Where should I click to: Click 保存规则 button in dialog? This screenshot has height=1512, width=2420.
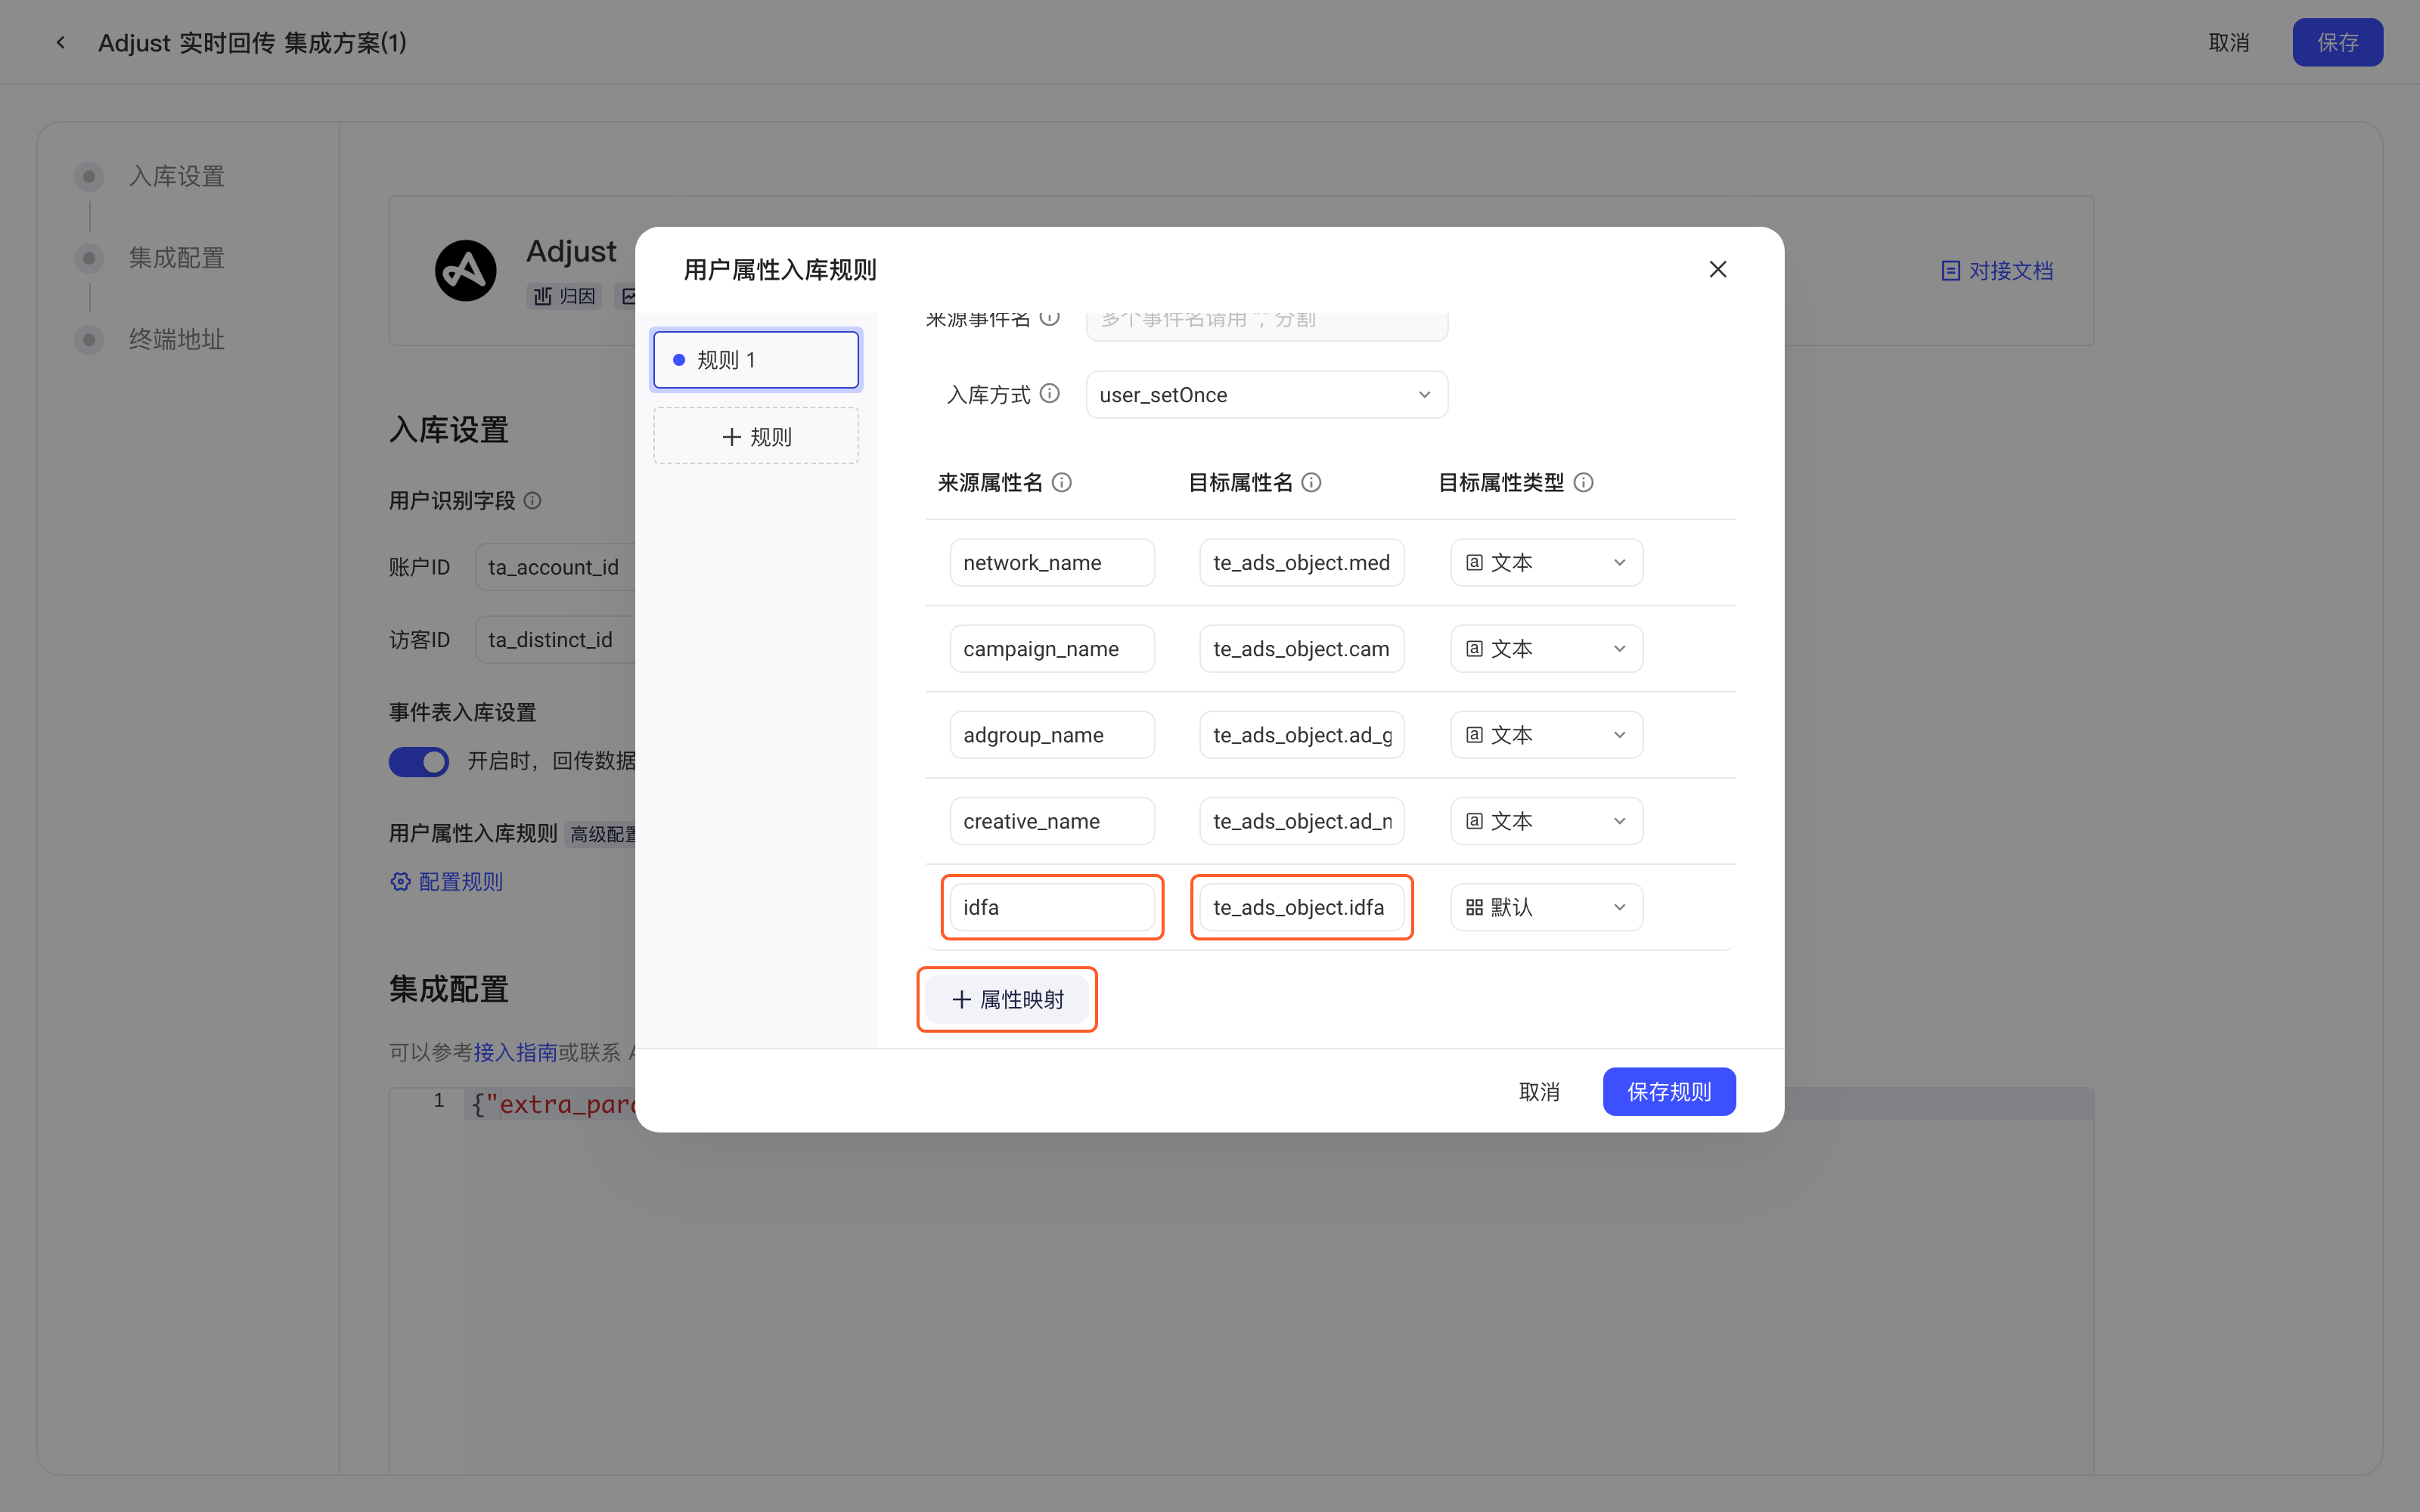(1669, 1091)
